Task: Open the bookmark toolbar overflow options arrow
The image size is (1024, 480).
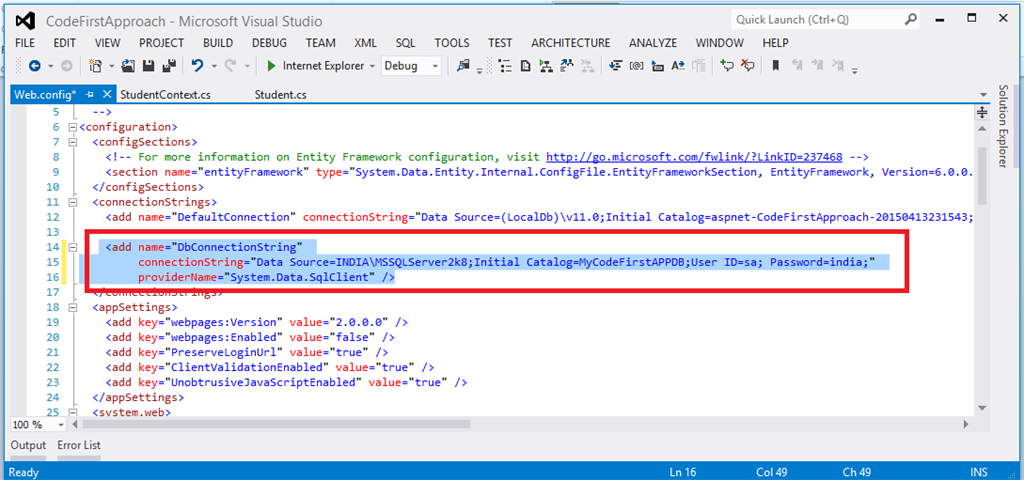Action: click(x=854, y=71)
